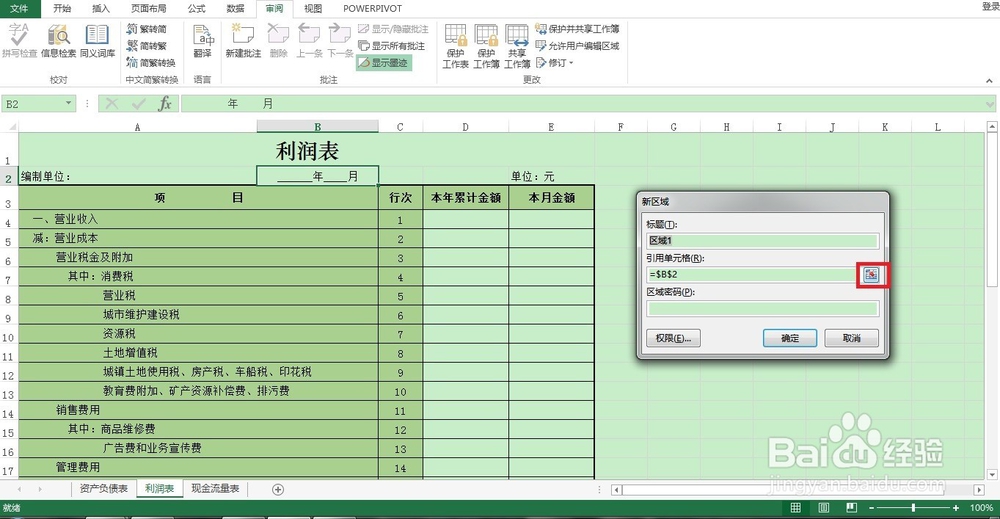1000x519 pixels.
Task: Click 保护并共享工作簿
Action: [577, 29]
